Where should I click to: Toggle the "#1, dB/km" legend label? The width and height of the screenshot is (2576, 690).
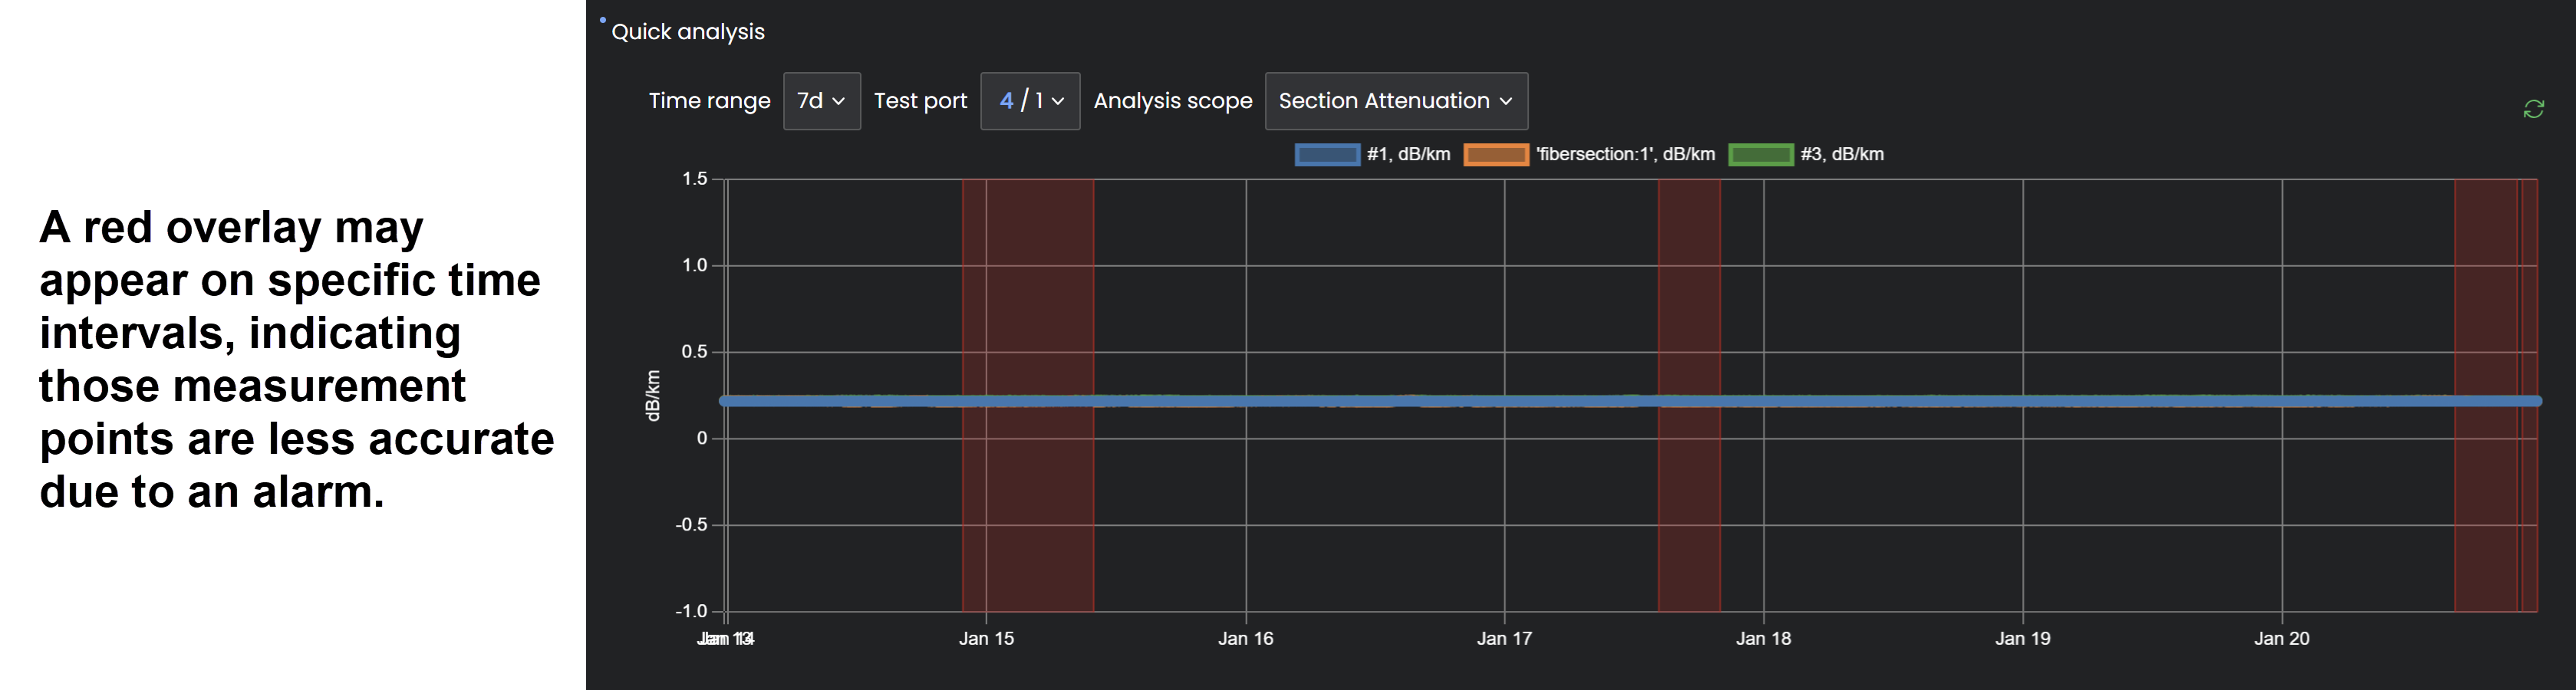point(1408,155)
